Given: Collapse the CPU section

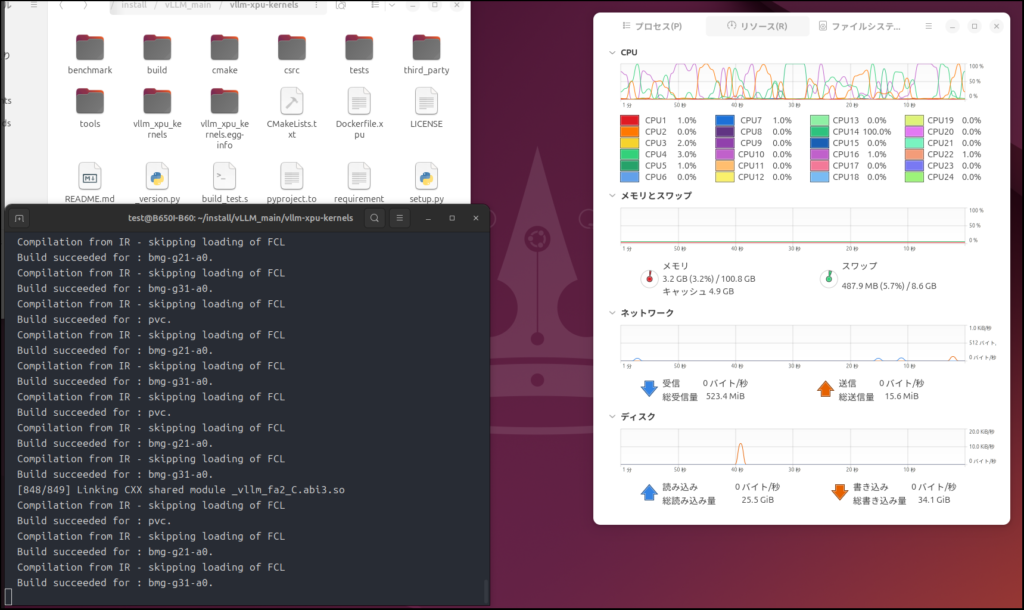Looking at the screenshot, I should [612, 52].
